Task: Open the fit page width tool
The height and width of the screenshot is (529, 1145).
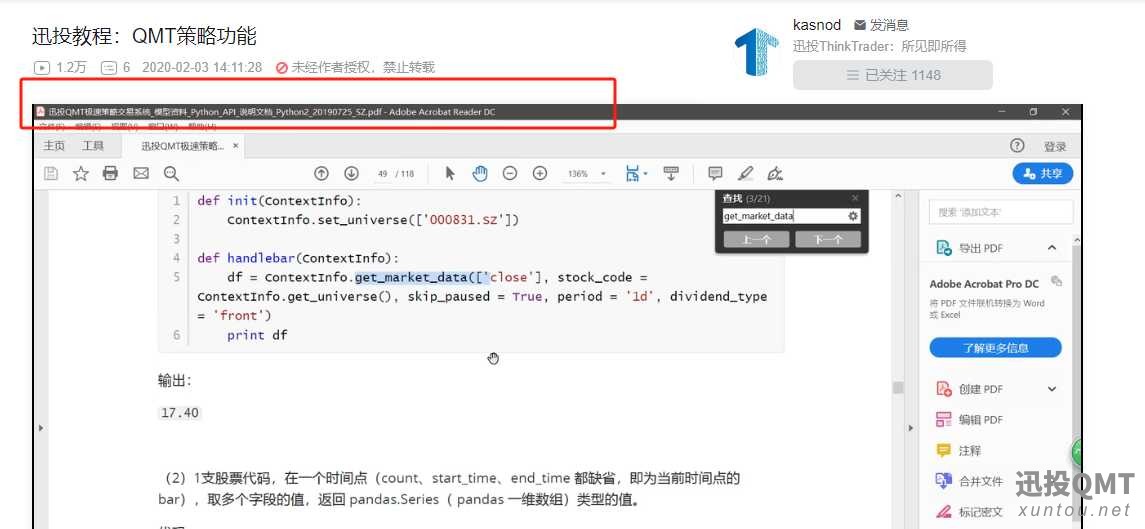Action: 634,174
